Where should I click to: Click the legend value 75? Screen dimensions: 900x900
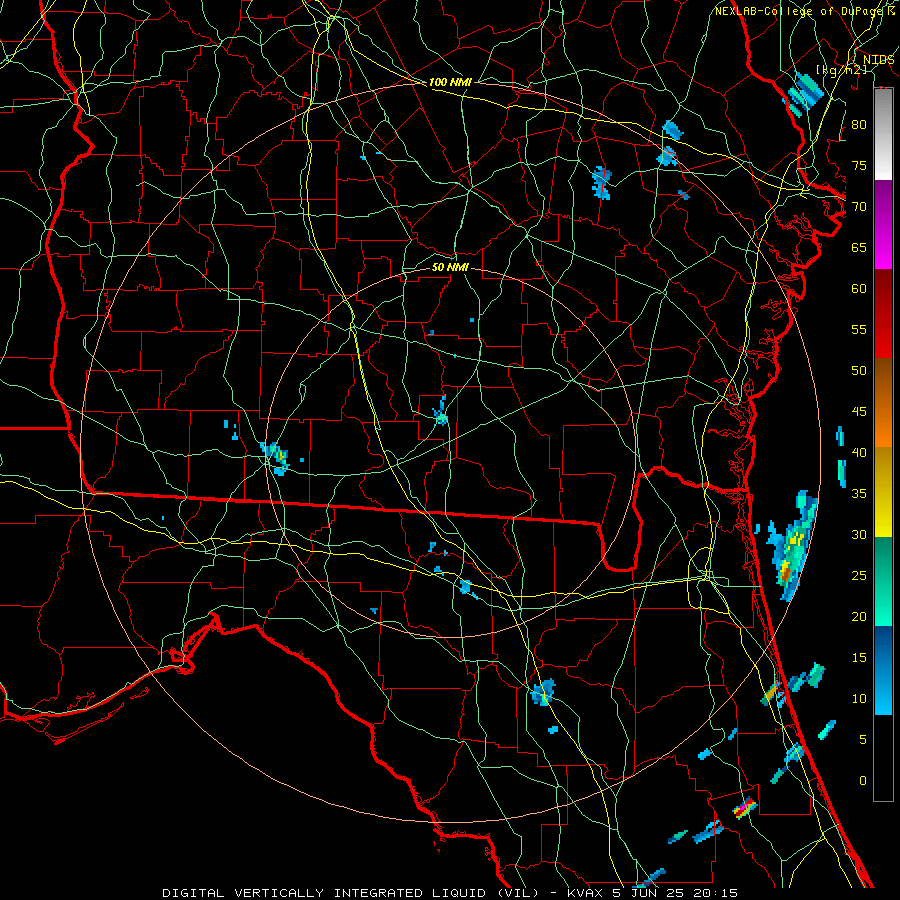tap(859, 165)
